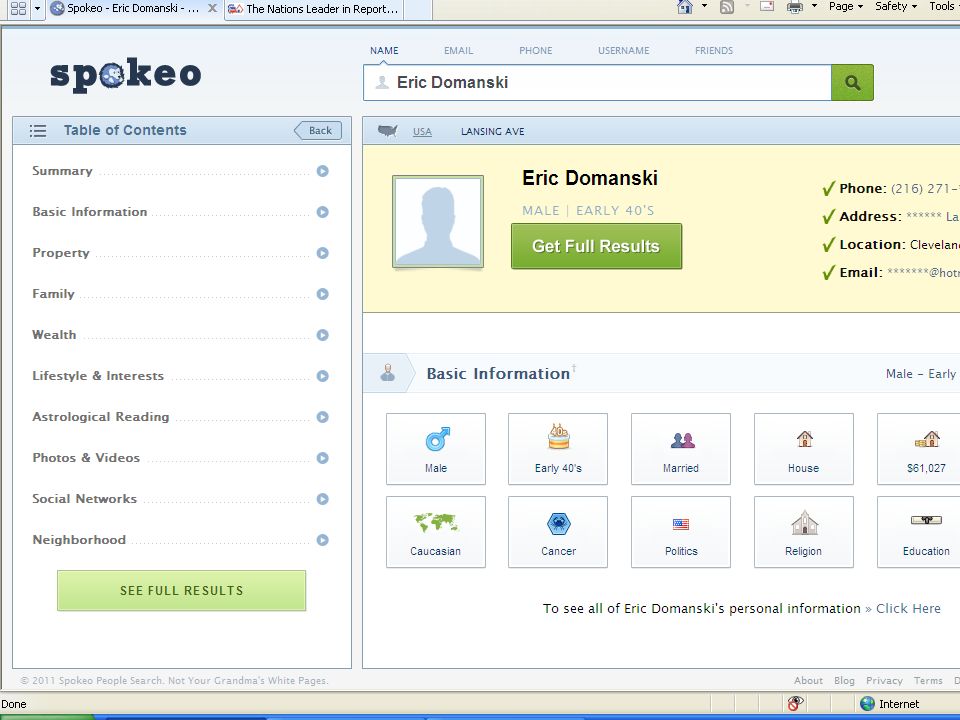Viewport: 960px width, 720px height.
Task: Click the LANSING AVE breadcrumb
Action: click(x=492, y=132)
